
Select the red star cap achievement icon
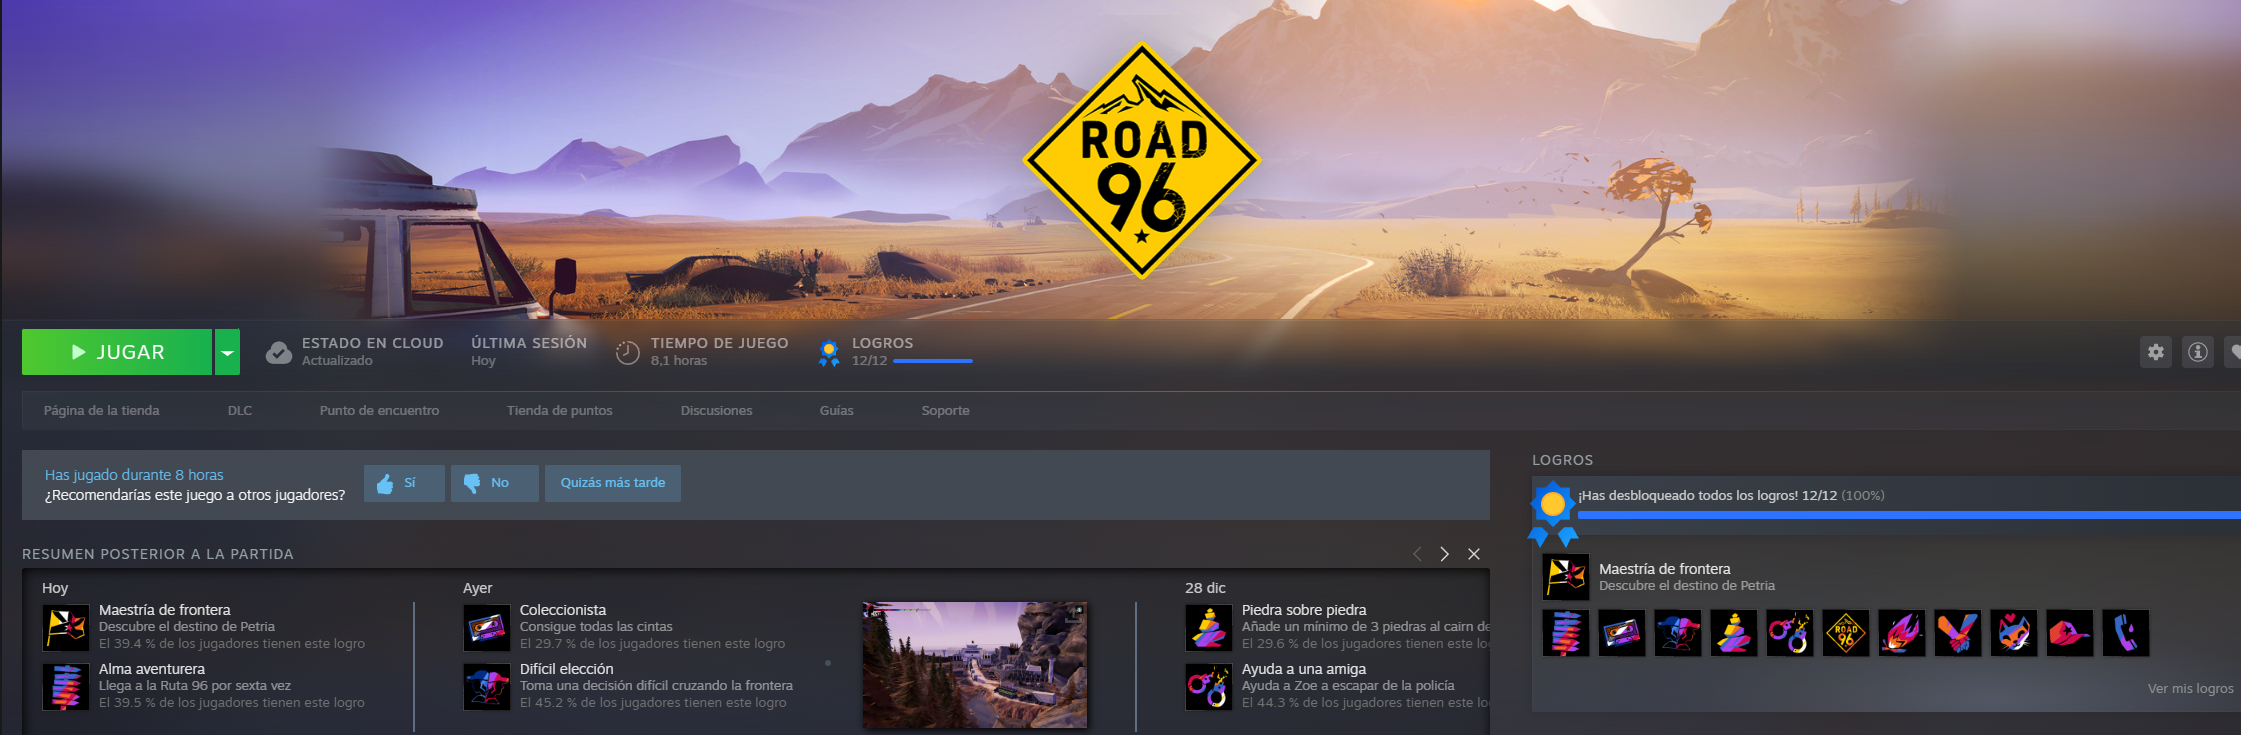pyautogui.click(x=2070, y=633)
